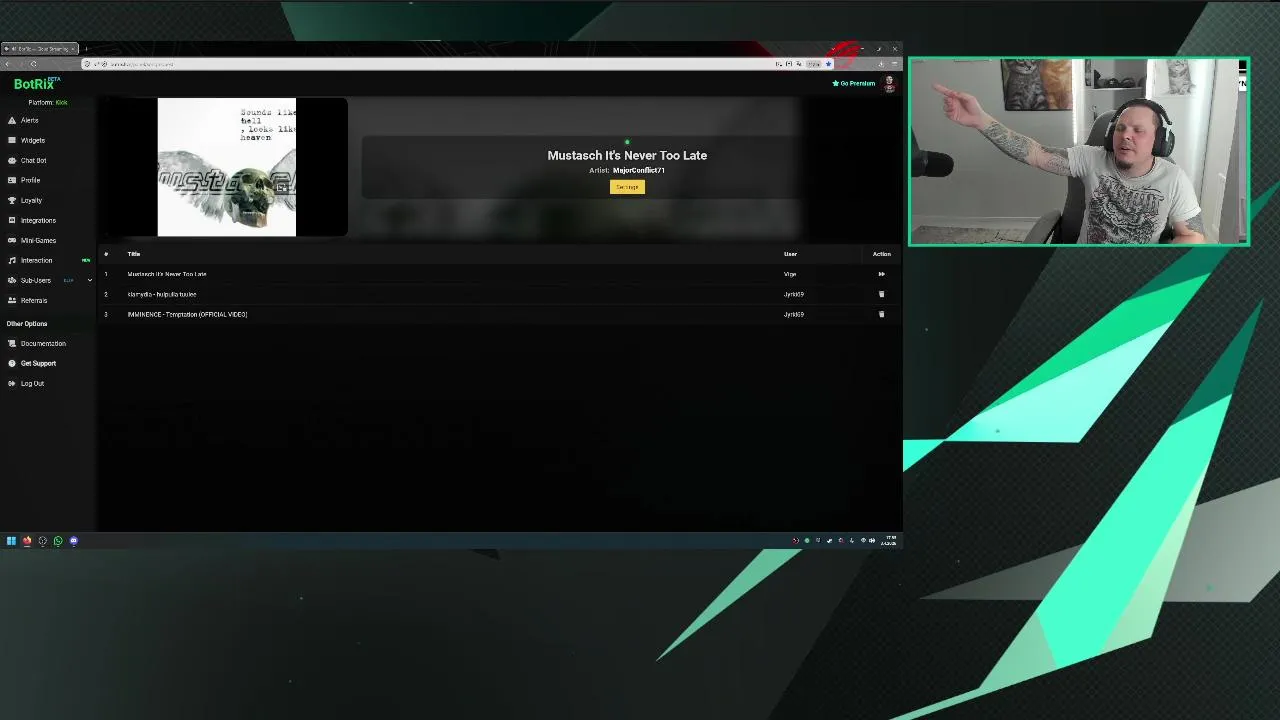Open the Widgets sidebar section
The width and height of the screenshot is (1280, 720).
coord(33,140)
